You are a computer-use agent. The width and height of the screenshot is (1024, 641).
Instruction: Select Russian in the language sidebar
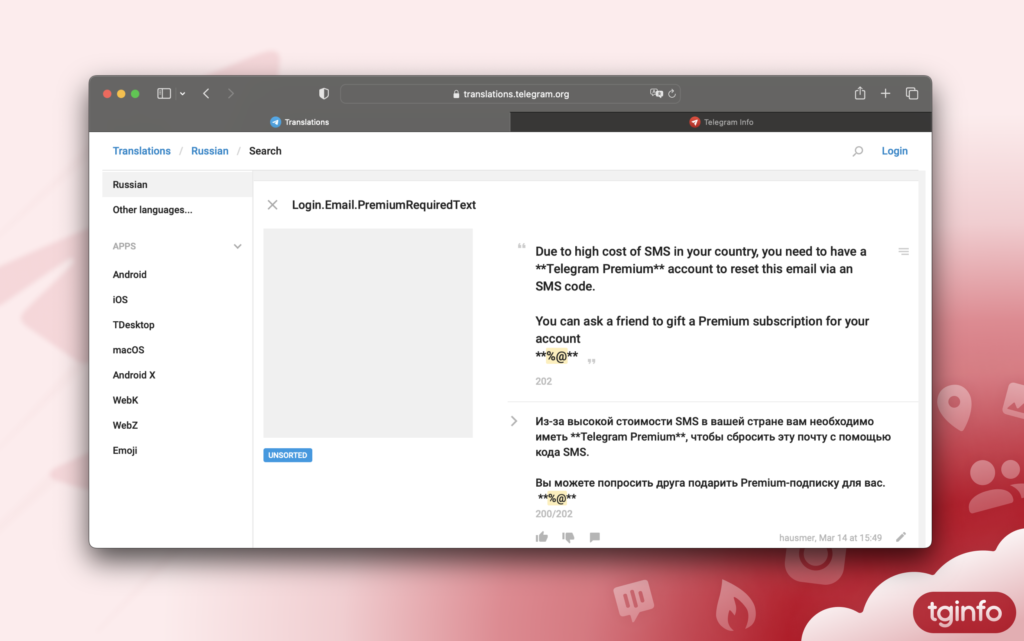coord(177,185)
